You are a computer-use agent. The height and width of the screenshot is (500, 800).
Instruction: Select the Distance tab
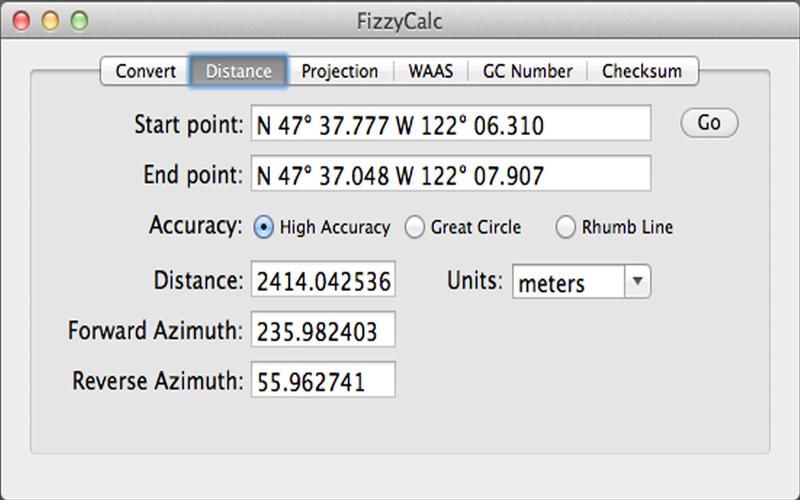click(x=238, y=71)
